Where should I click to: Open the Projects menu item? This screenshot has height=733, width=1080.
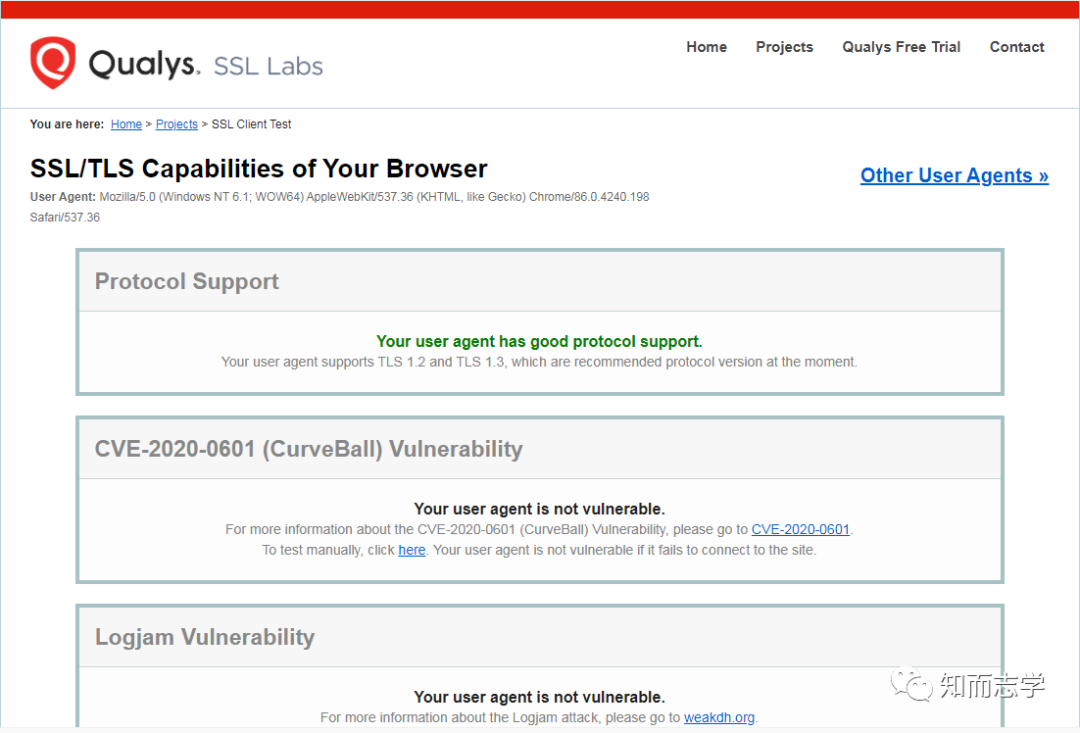tap(784, 47)
